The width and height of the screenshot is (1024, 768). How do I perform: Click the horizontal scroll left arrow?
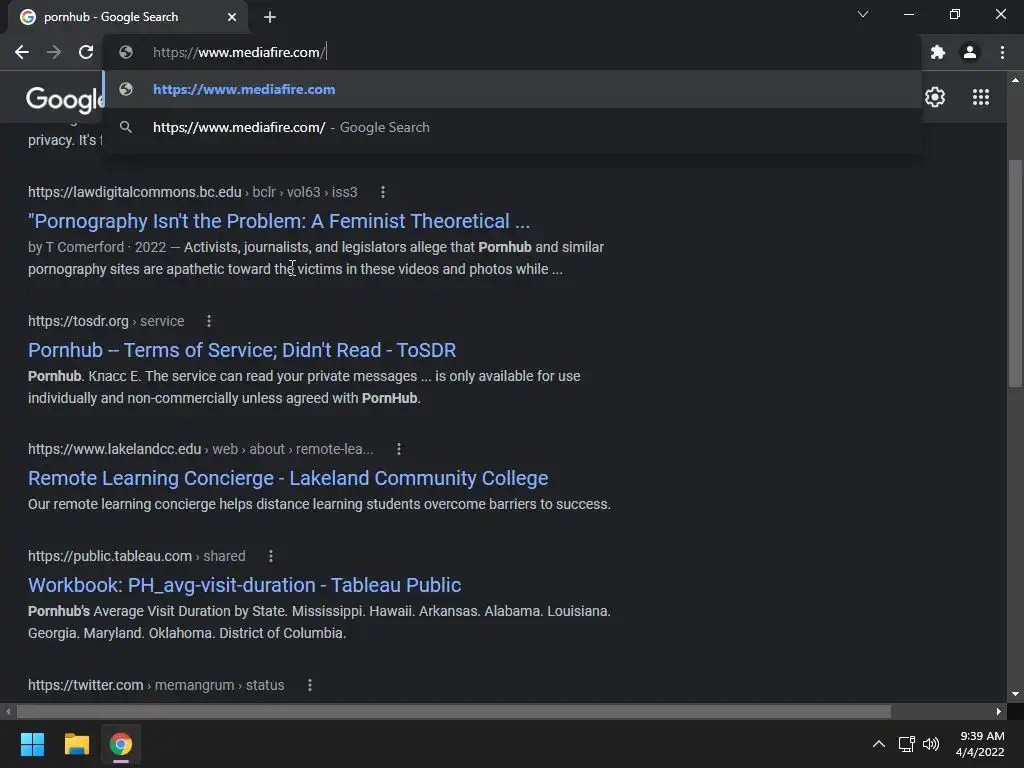[8, 711]
